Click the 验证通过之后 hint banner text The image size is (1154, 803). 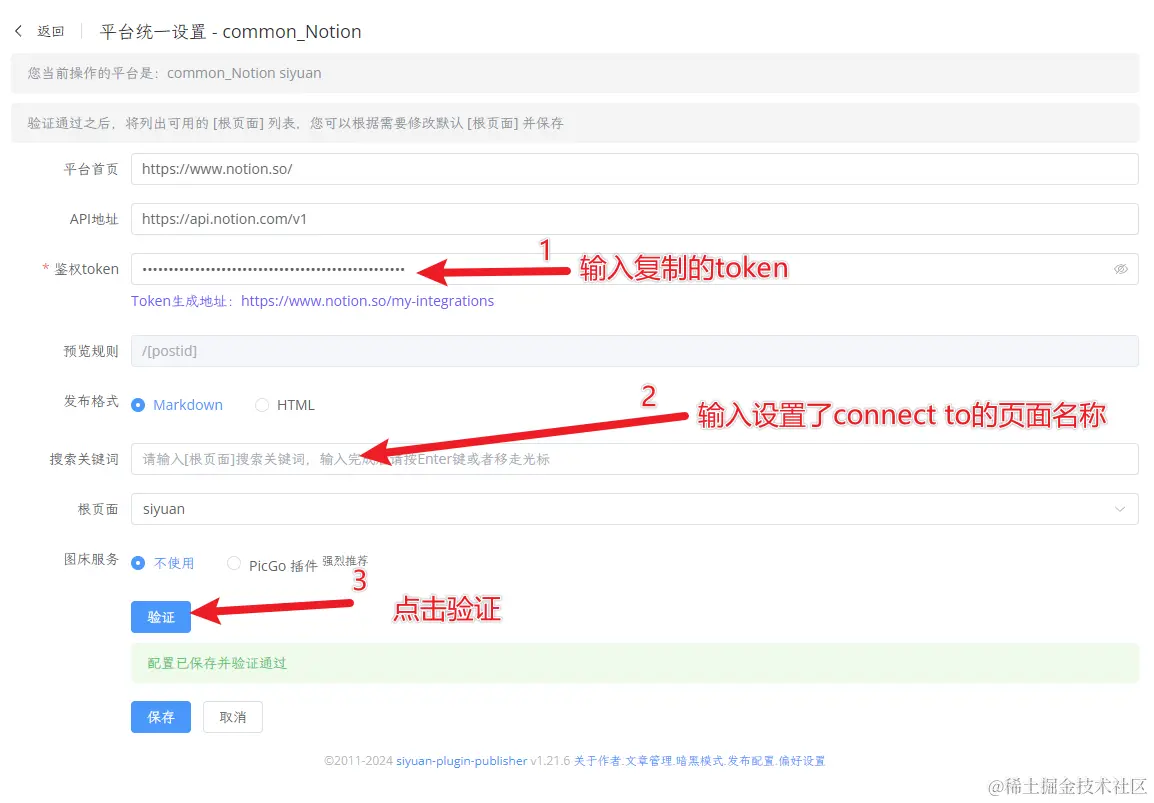tap(295, 123)
